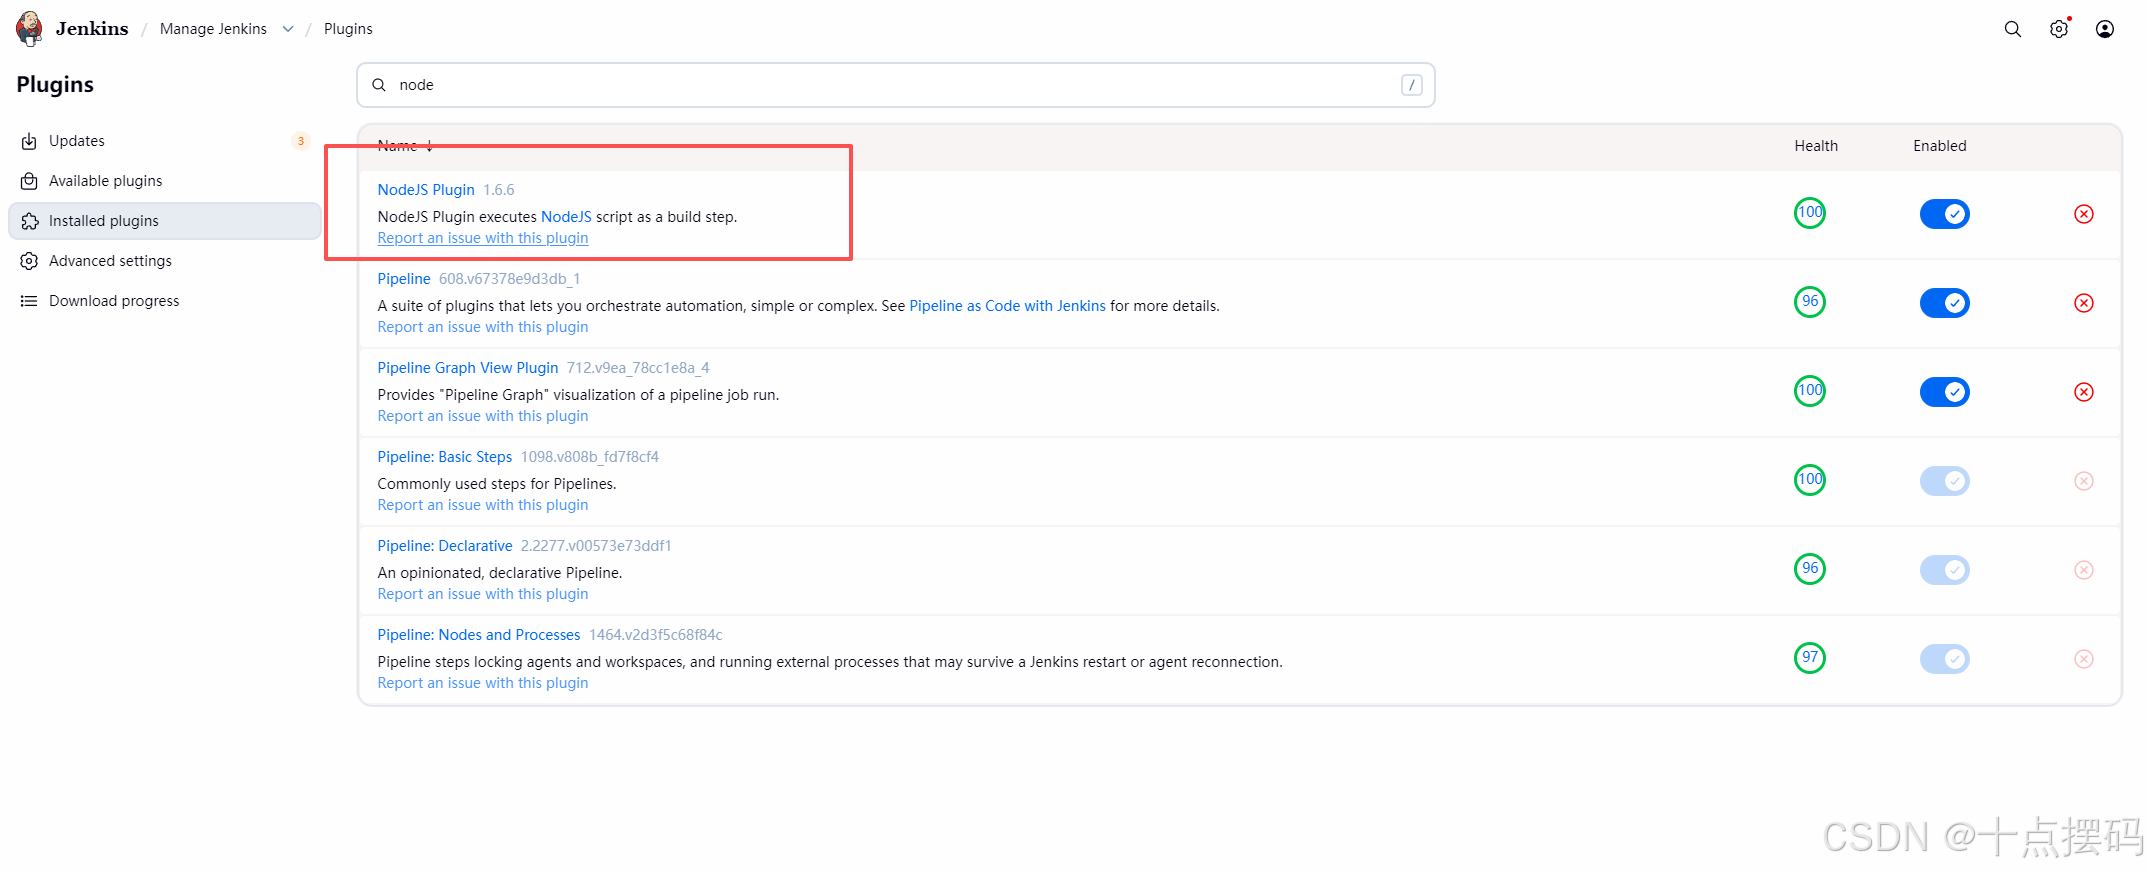Click NodeJS Plugin version text 1.6.6
The width and height of the screenshot is (2148, 873).
(499, 190)
